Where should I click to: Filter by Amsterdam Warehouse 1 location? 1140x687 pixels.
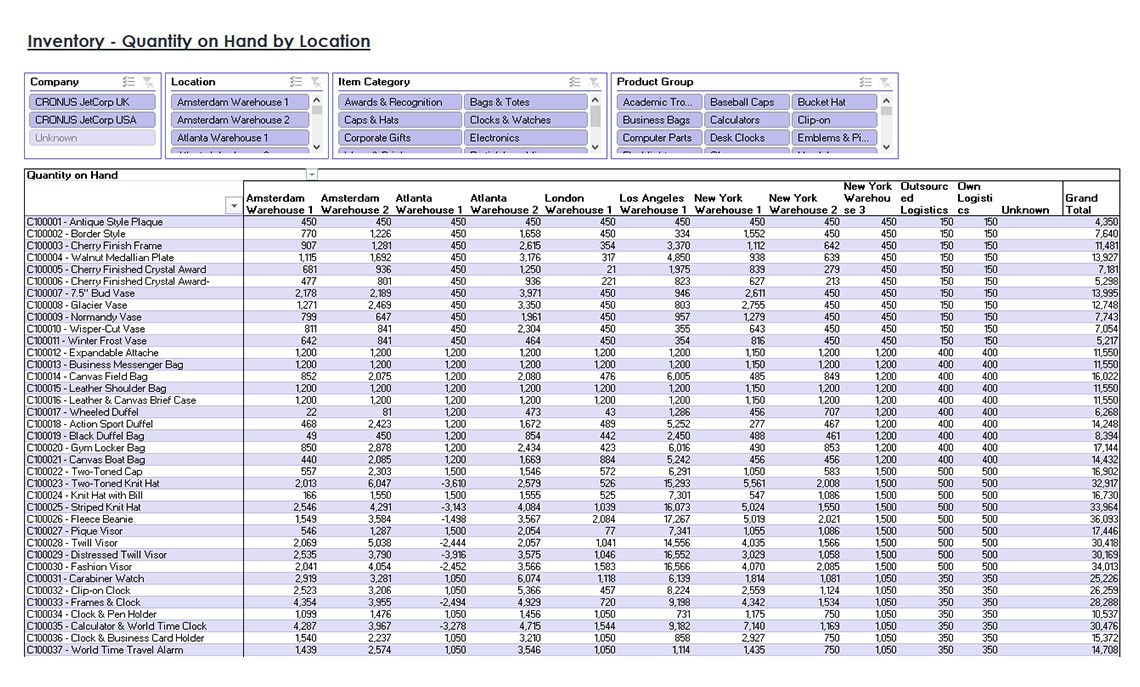(x=240, y=102)
